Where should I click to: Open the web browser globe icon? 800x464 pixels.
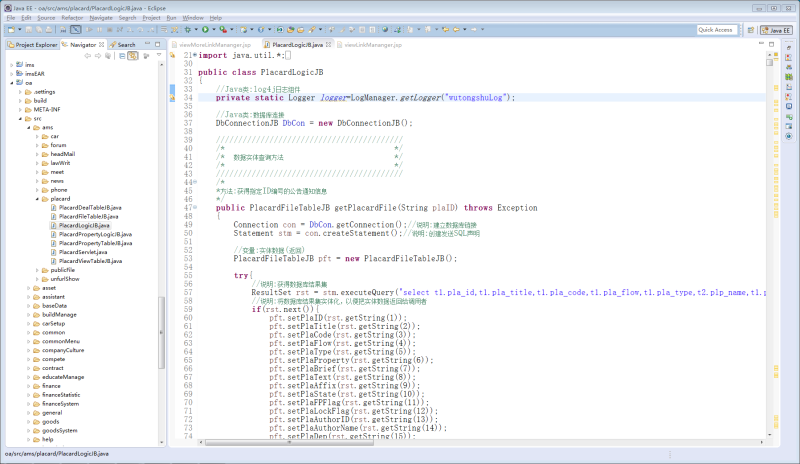(385, 30)
